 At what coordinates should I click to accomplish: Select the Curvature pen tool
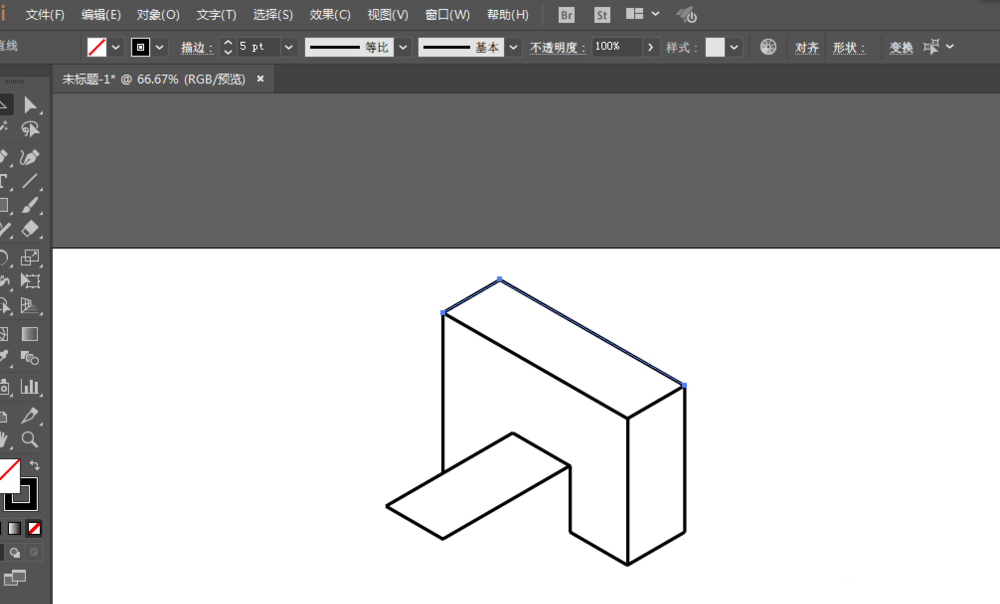click(x=29, y=157)
